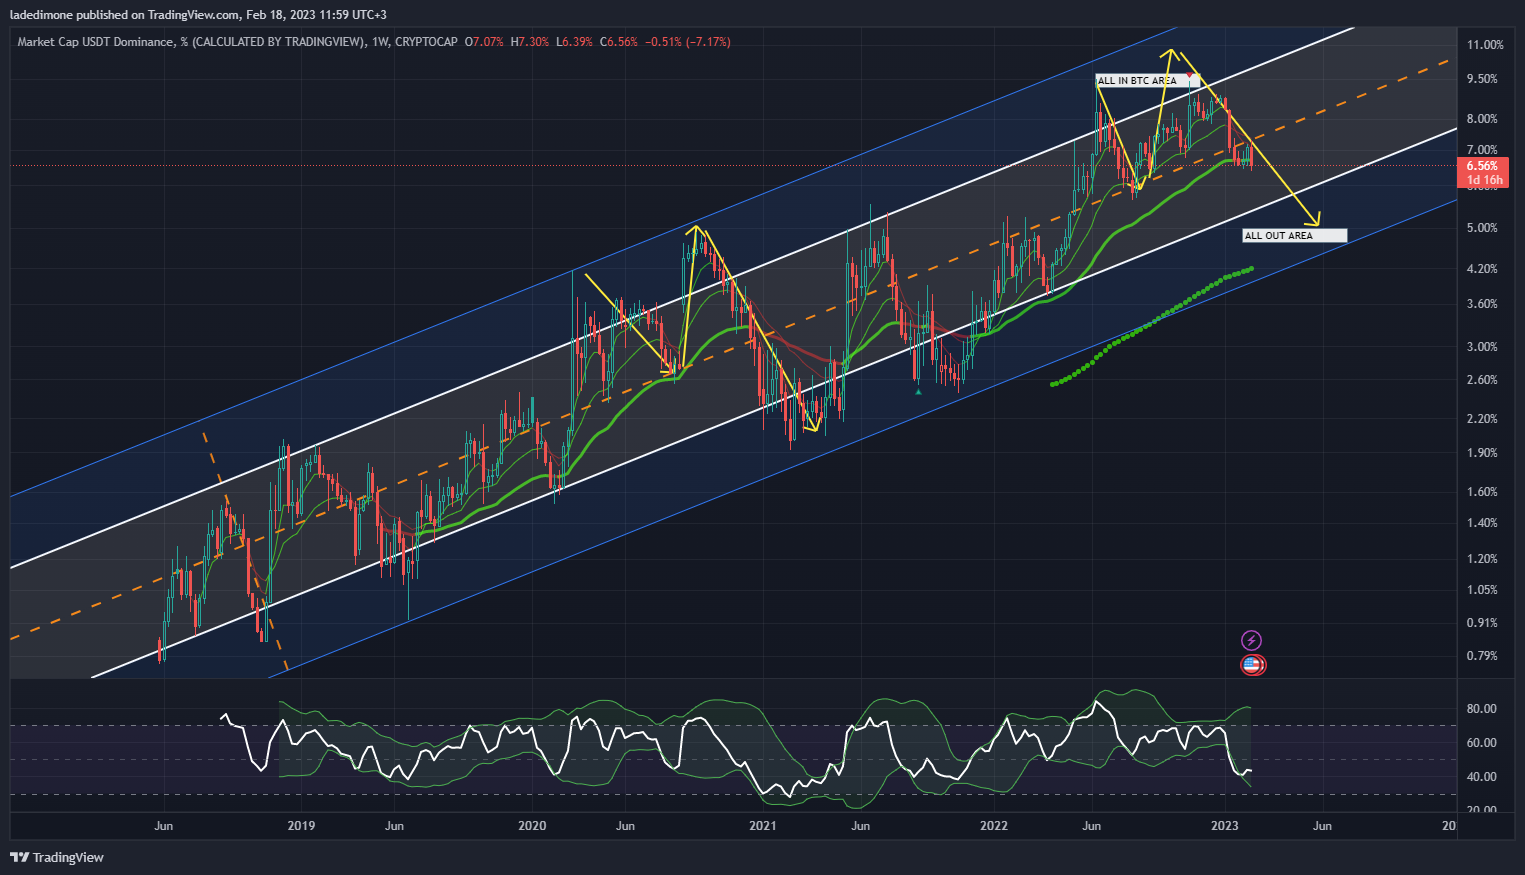
Task: Click the 1.90% price axis label
Action: point(1482,453)
